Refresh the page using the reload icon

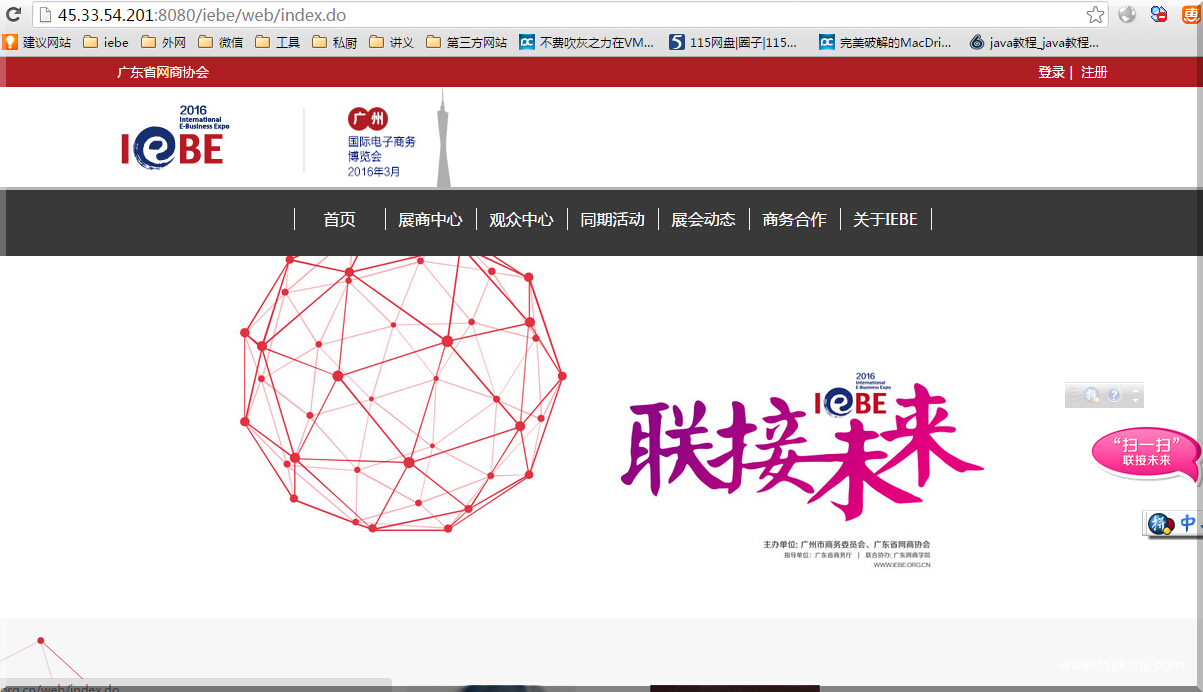click(14, 15)
